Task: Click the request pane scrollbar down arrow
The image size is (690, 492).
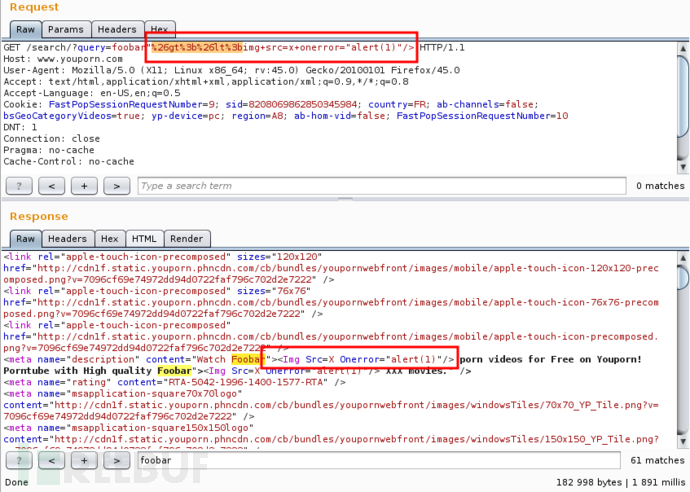Action: tap(683, 167)
